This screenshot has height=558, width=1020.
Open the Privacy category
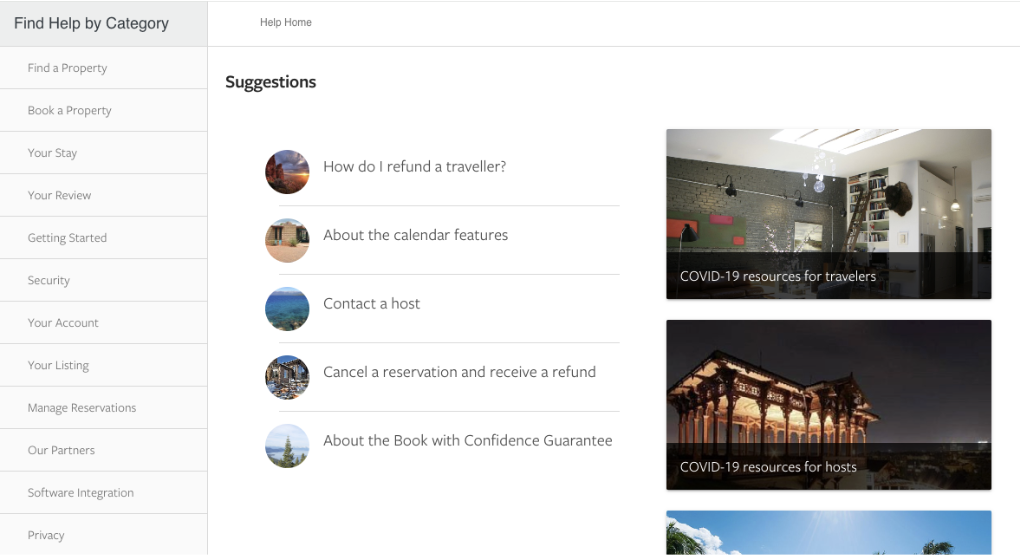point(46,535)
